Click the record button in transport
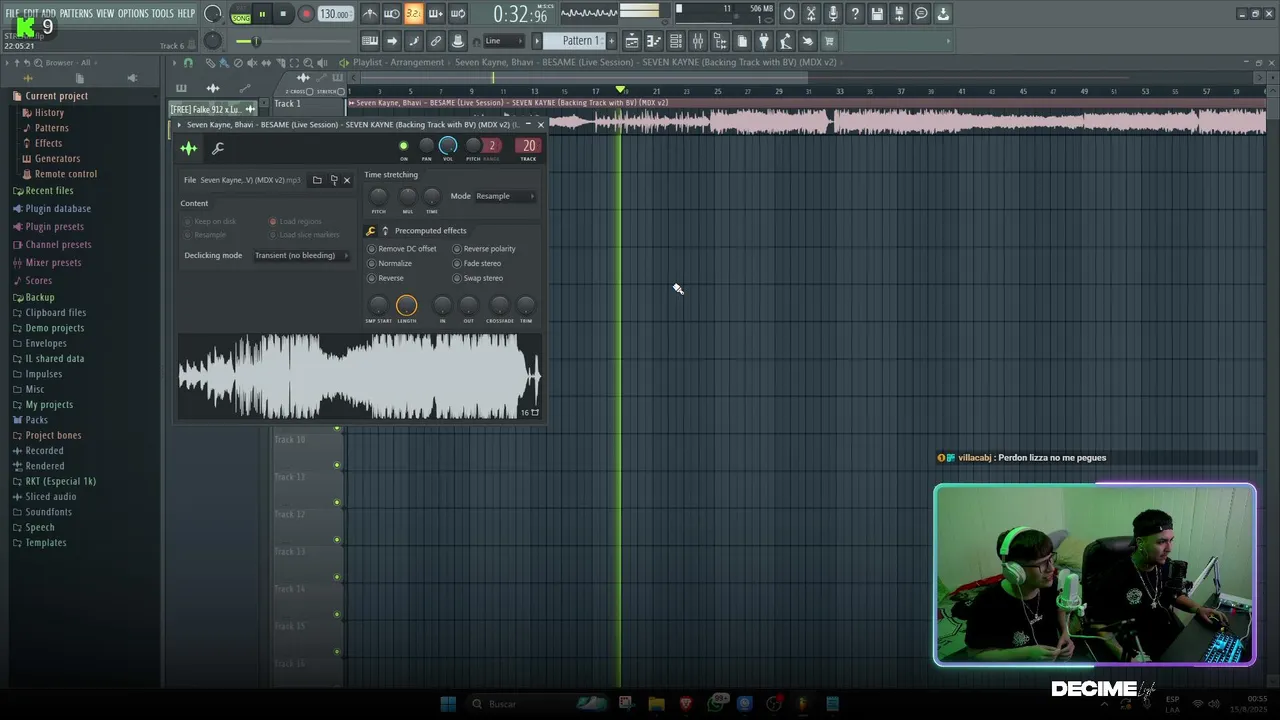The image size is (1280, 720). [306, 14]
